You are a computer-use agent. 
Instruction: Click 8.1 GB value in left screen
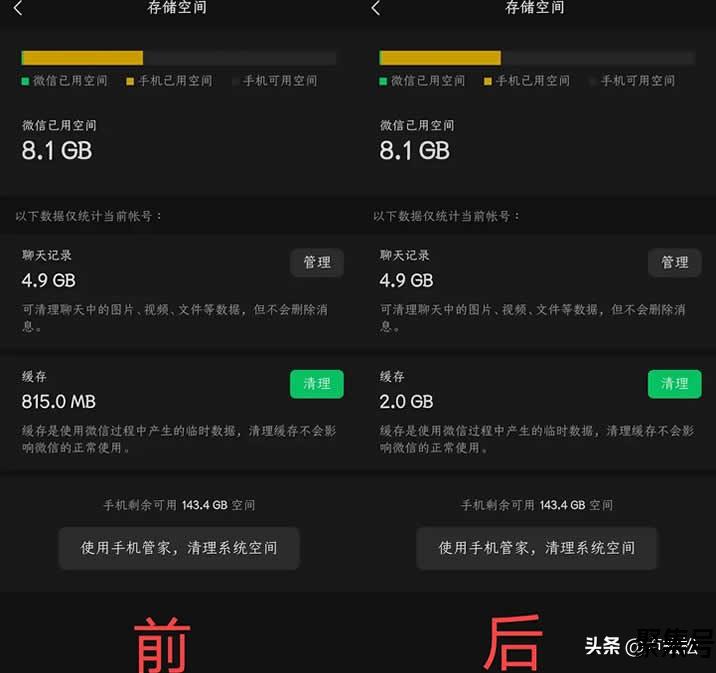[x=57, y=151]
